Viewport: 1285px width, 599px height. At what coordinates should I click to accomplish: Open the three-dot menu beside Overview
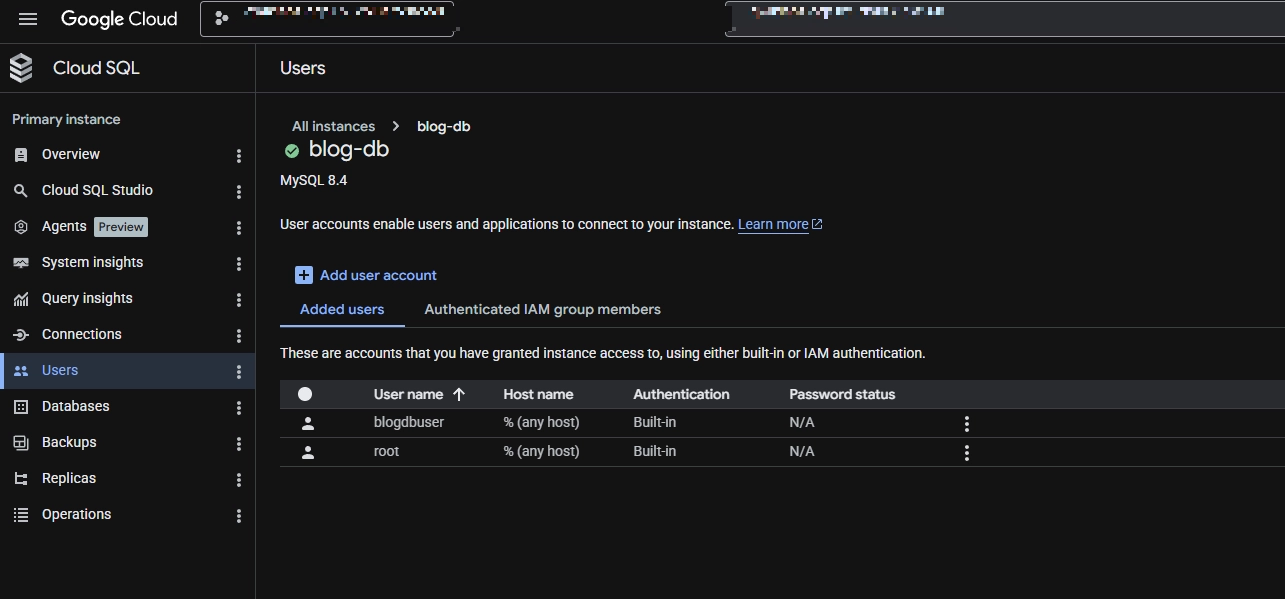(238, 155)
